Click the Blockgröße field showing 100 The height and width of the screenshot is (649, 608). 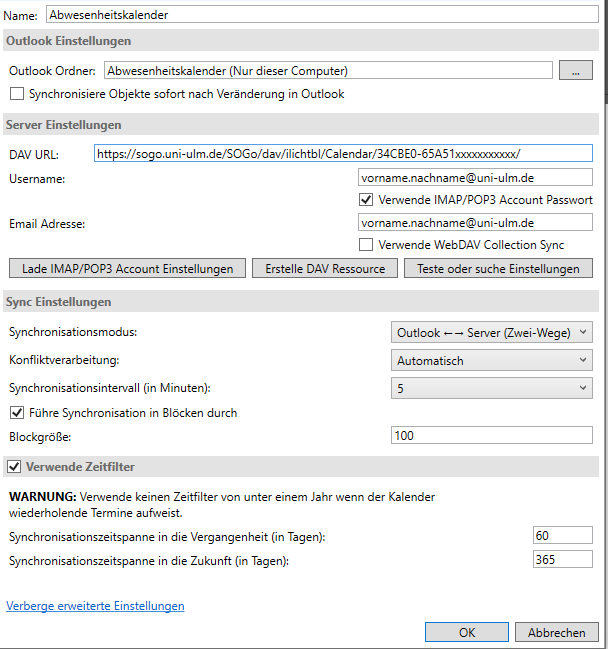[x=492, y=435]
